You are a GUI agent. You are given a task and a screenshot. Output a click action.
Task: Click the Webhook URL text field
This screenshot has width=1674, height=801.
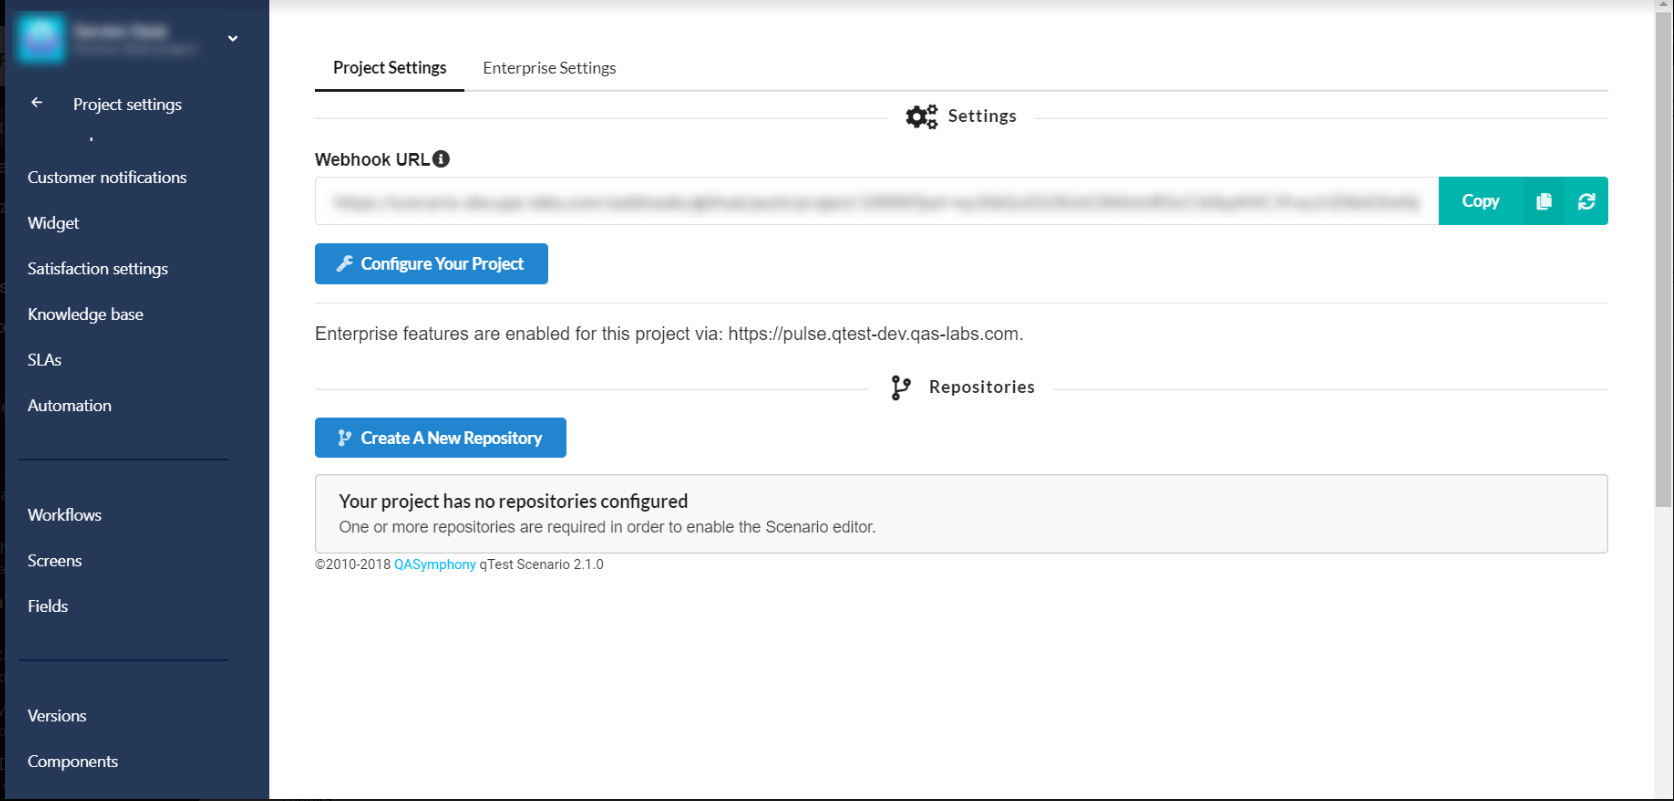[x=876, y=202]
